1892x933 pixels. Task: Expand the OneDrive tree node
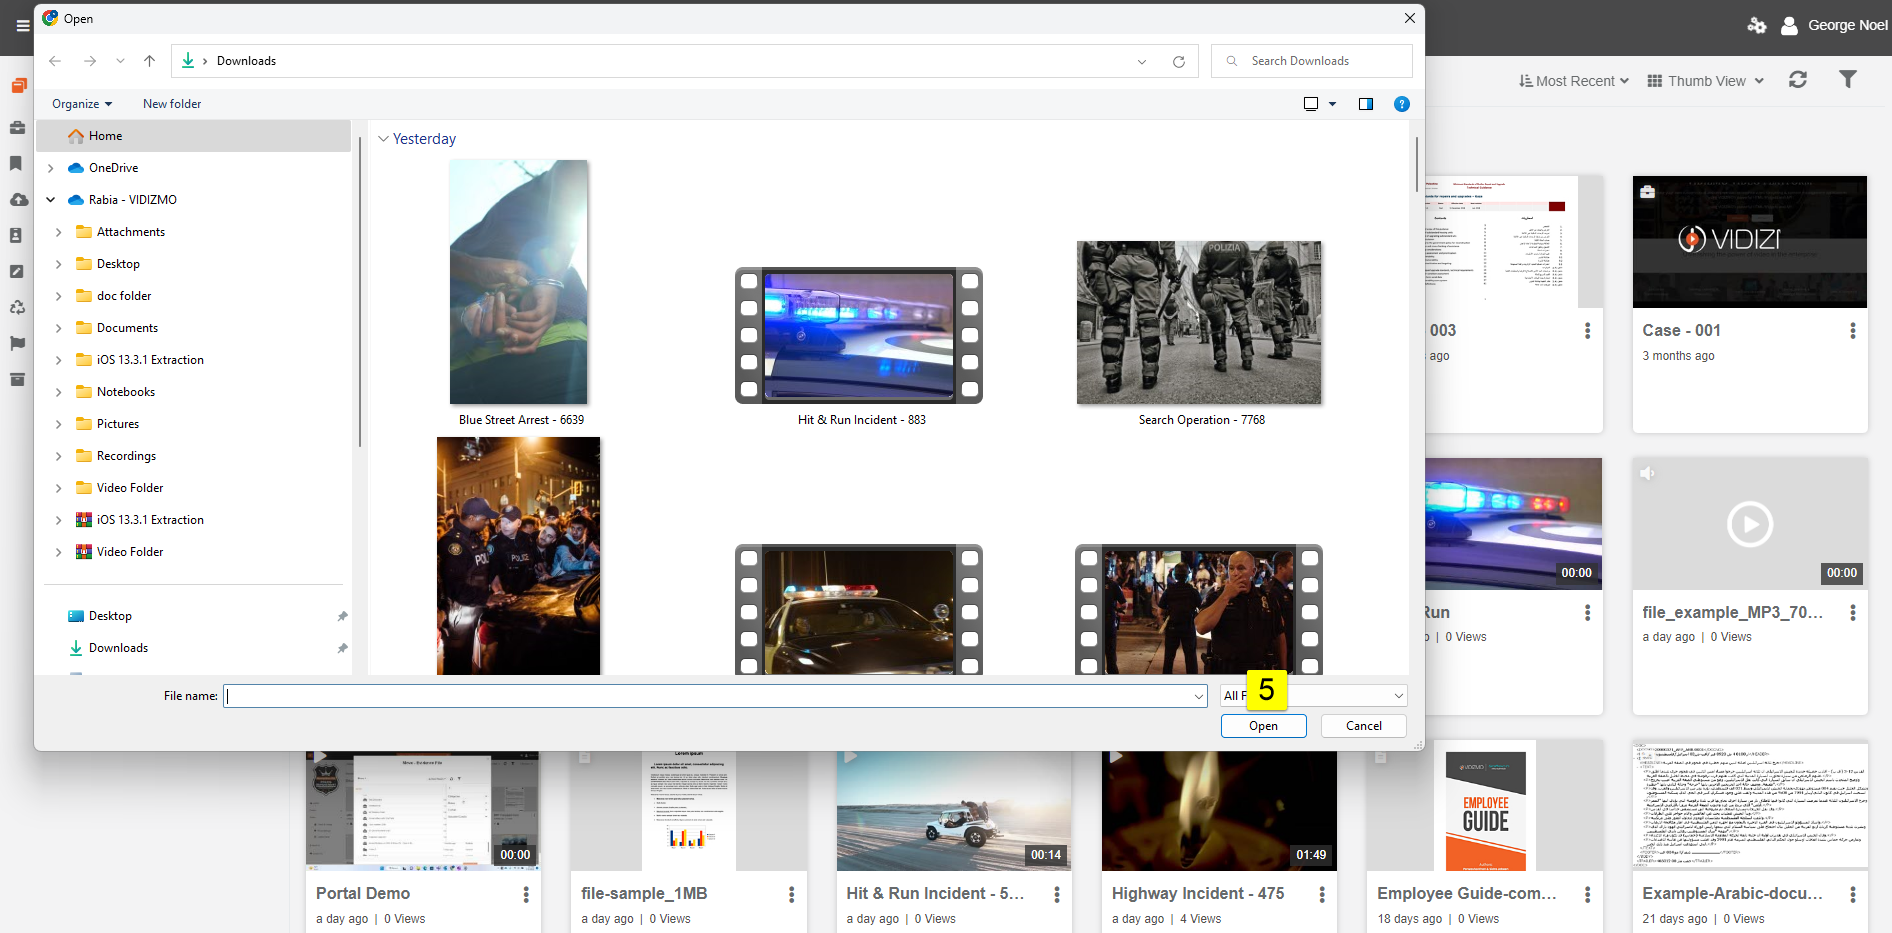[x=51, y=168]
